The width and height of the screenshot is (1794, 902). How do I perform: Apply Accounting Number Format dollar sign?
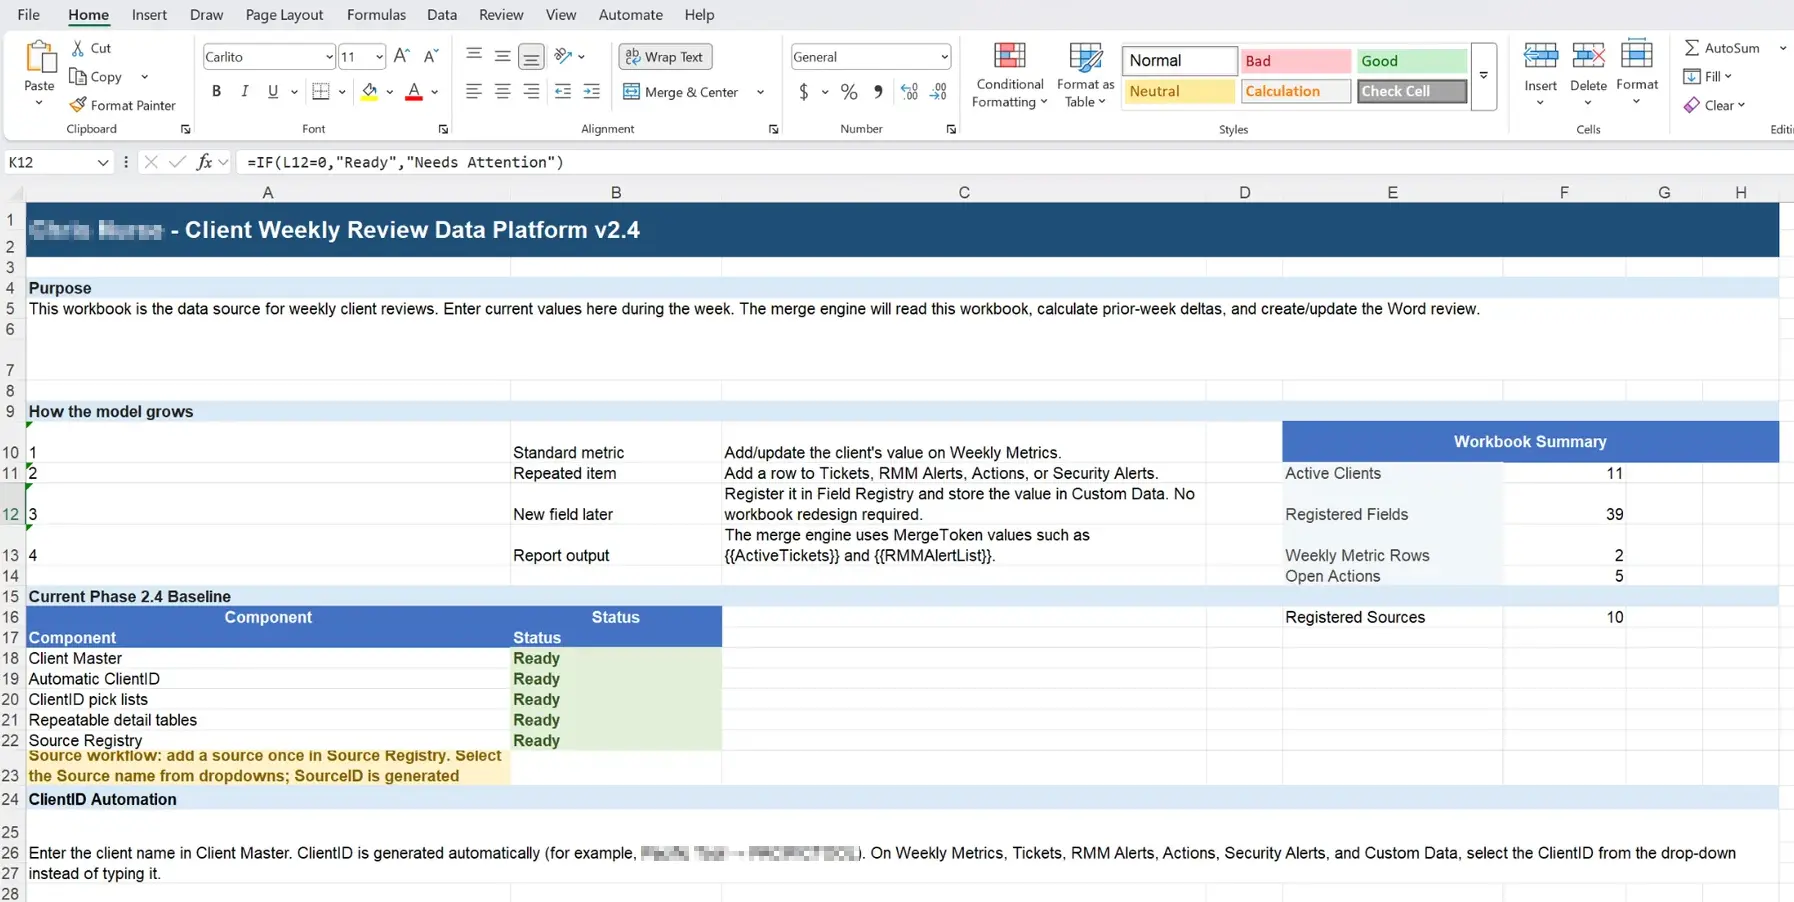[804, 92]
